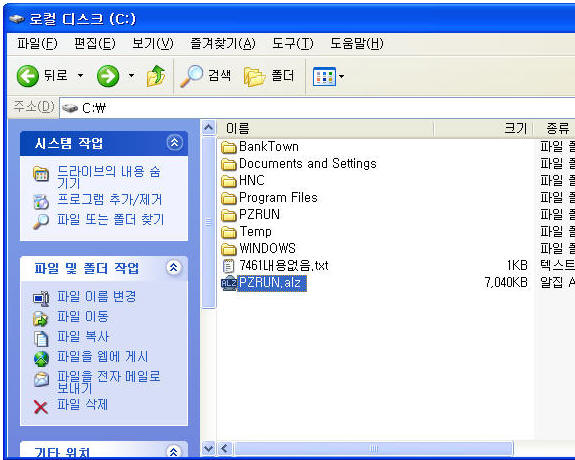Open Back button history dropdown arrow
This screenshot has width=575, height=460.
pyautogui.click(x=80, y=76)
